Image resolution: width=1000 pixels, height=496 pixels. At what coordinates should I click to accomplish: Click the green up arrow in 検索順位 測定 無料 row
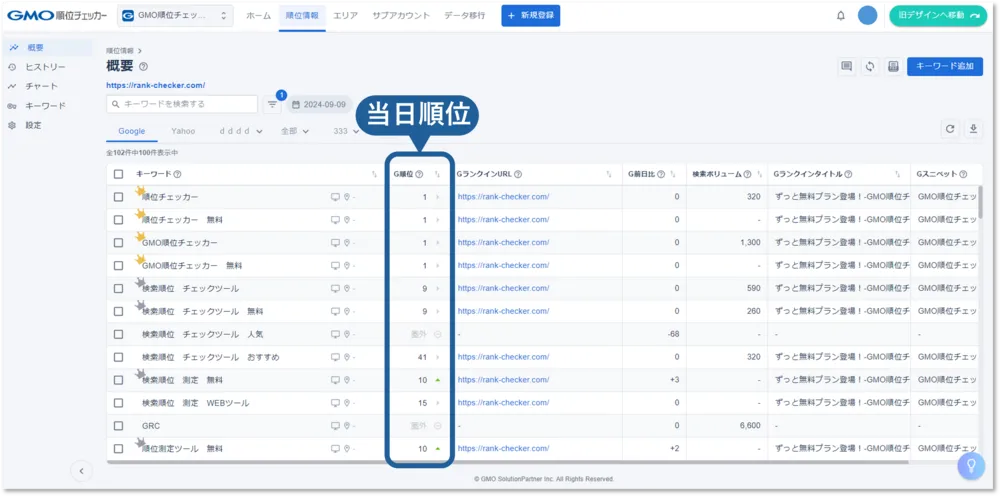[x=438, y=380]
